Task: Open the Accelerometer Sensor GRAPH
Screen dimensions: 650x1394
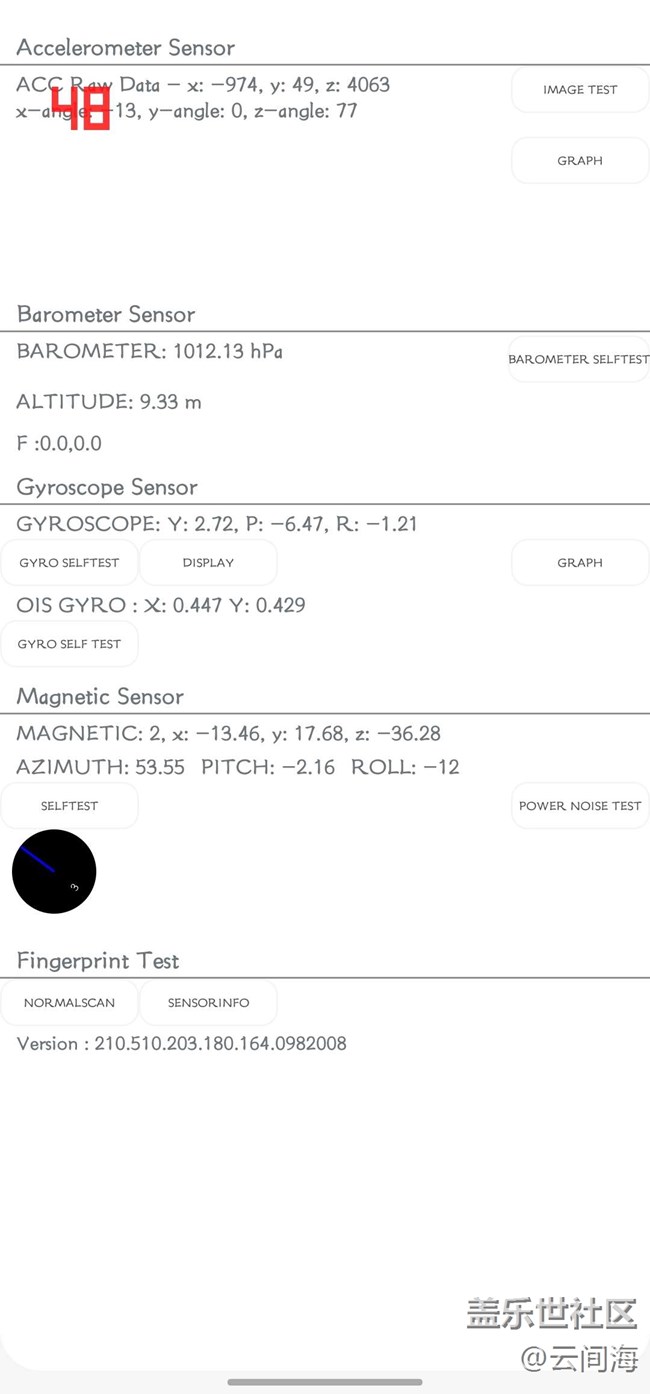Action: pyautogui.click(x=580, y=161)
